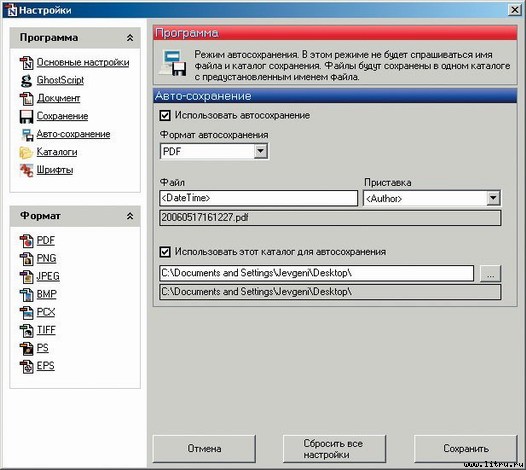Viewport: 526px width, 470px height.
Task: Select the Шрифты fonts icon
Action: (x=26, y=170)
